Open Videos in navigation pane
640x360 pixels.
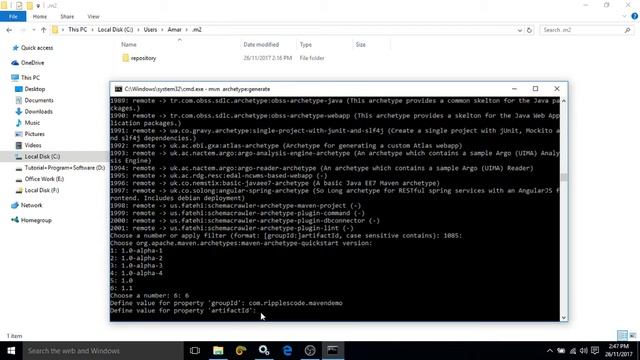[33, 145]
